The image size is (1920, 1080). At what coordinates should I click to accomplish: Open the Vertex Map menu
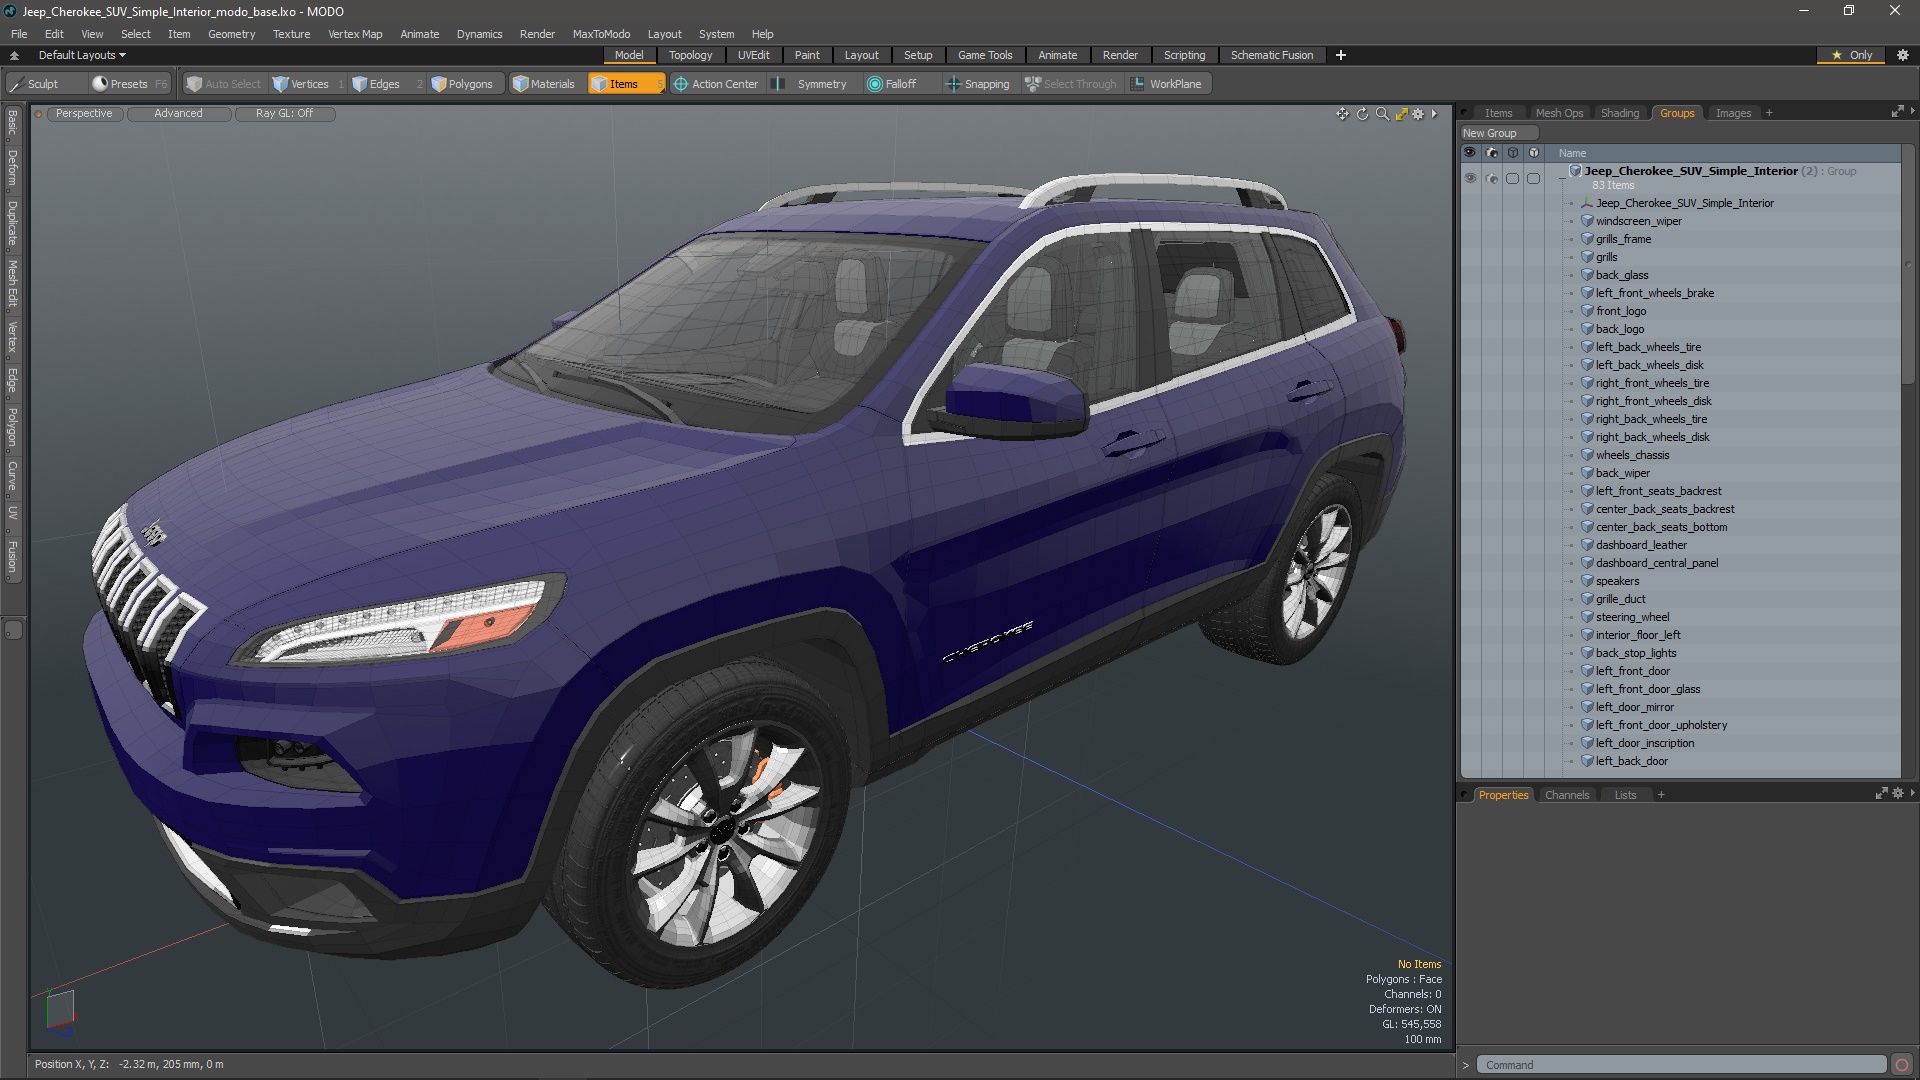pyautogui.click(x=355, y=34)
